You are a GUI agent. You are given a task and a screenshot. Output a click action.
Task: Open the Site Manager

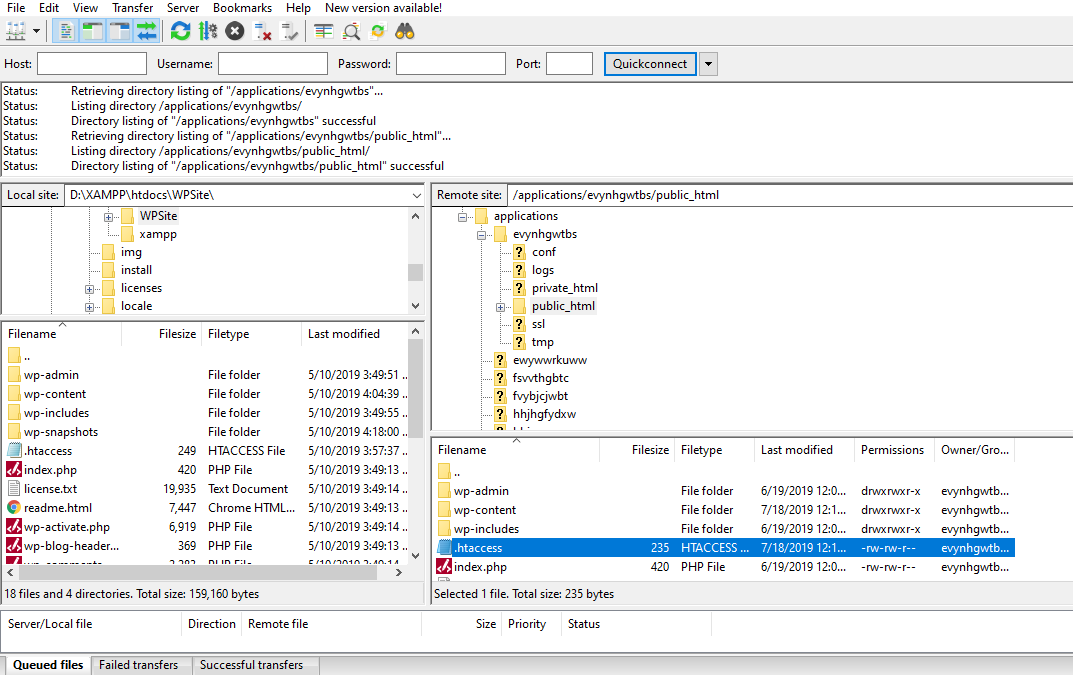(x=16, y=31)
